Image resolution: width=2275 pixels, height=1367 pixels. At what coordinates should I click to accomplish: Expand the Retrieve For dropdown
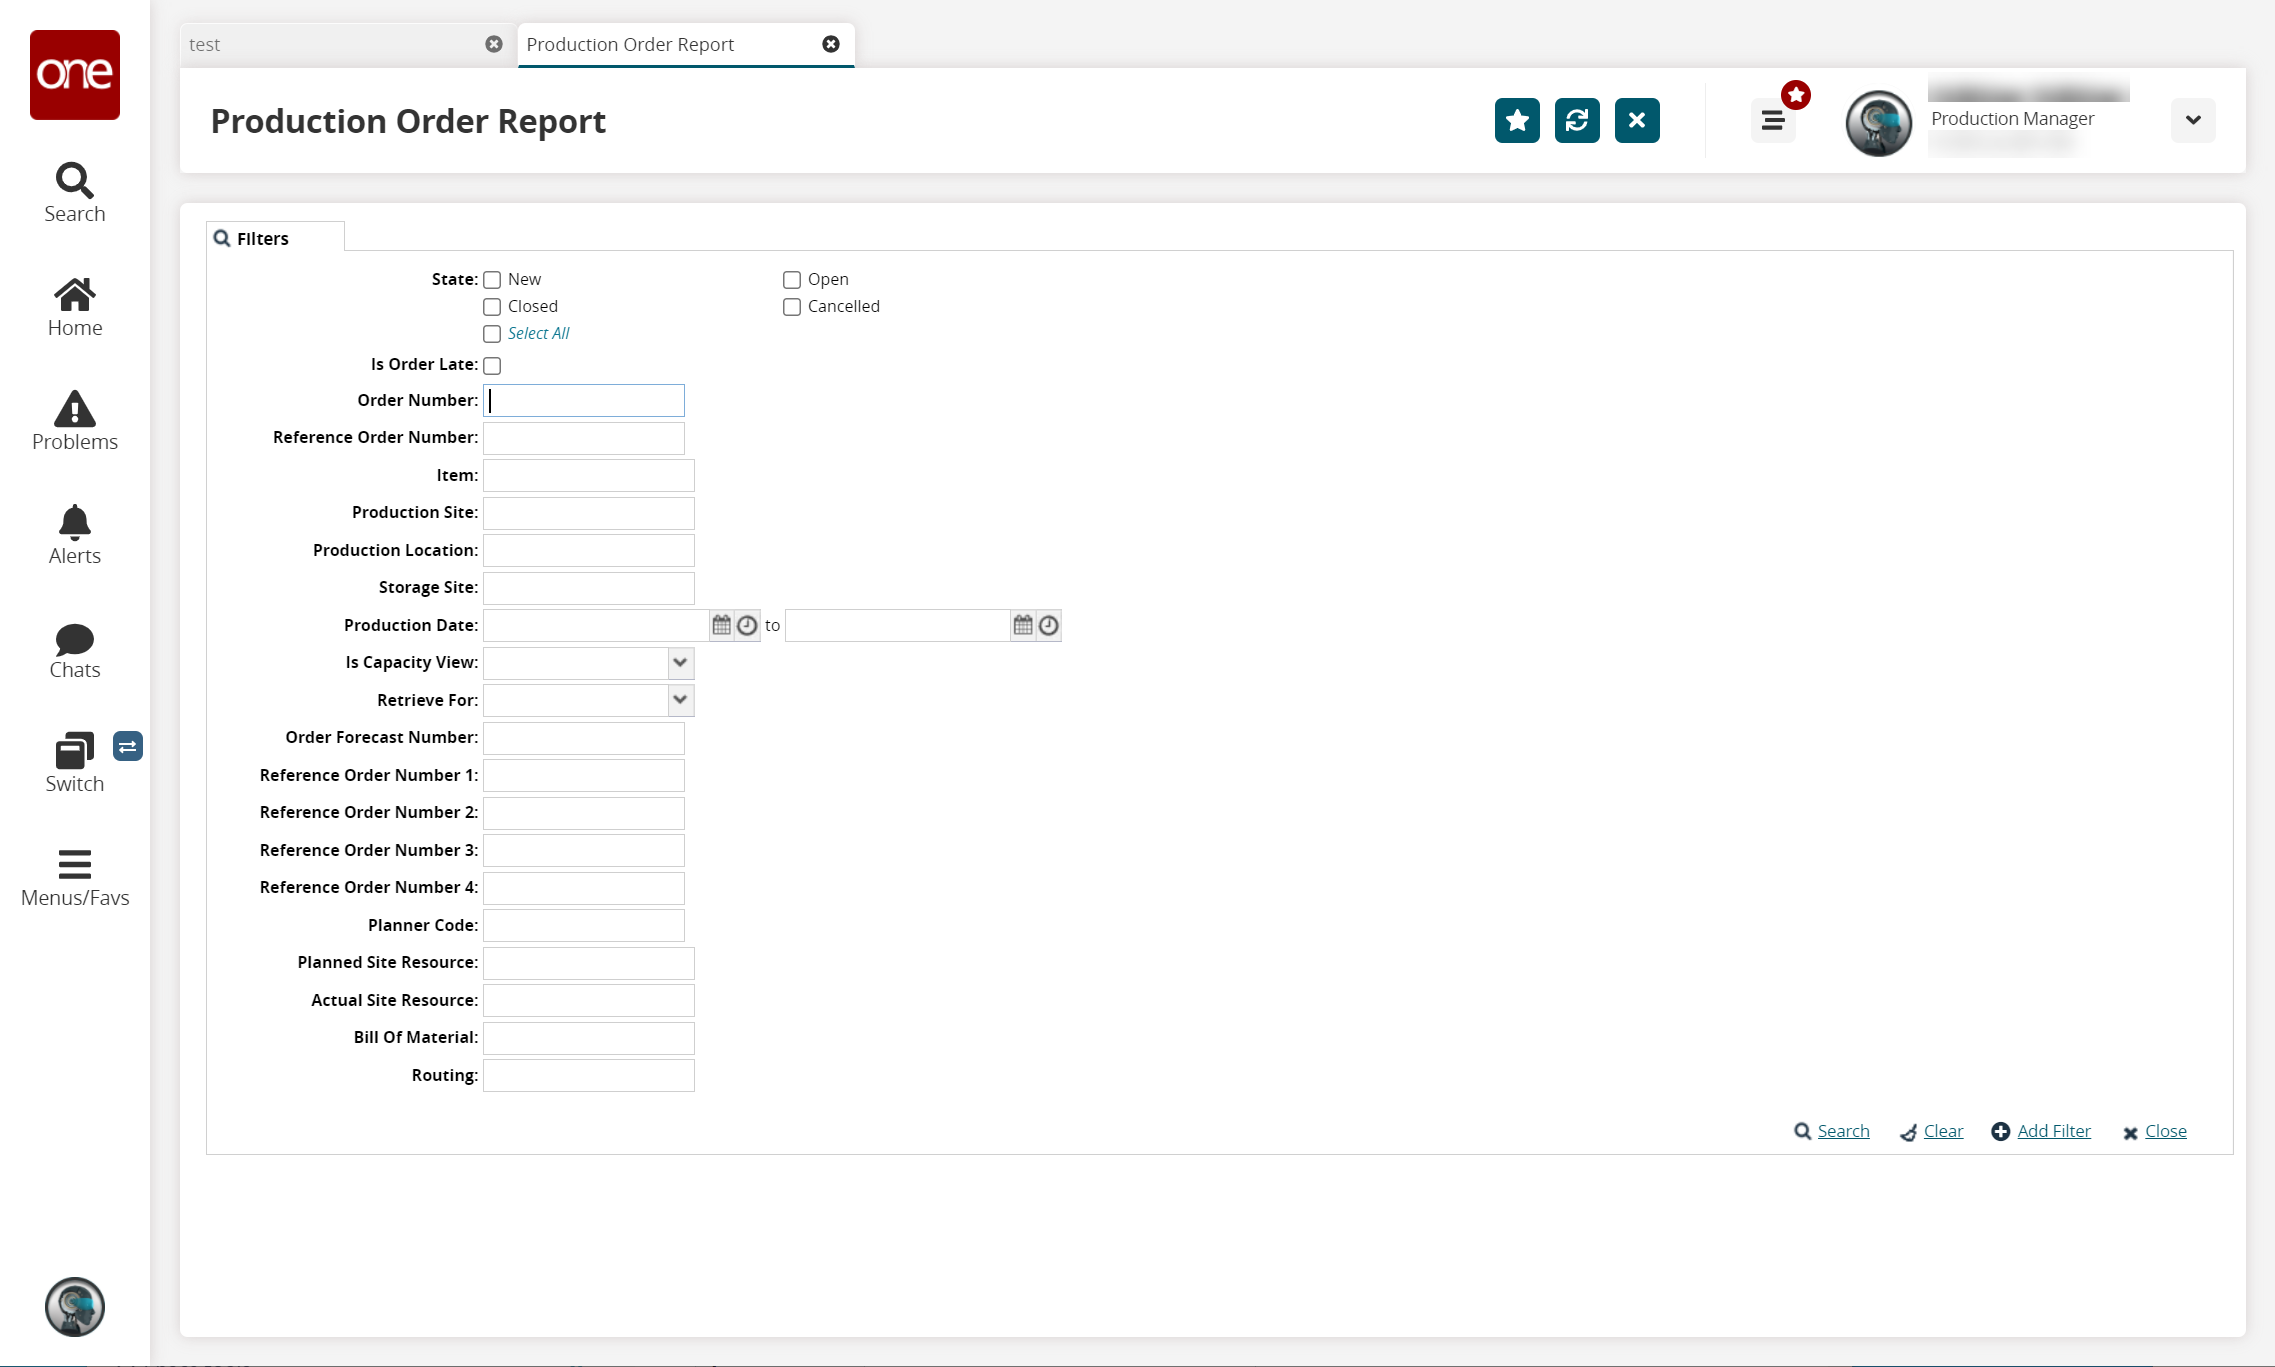pos(680,700)
